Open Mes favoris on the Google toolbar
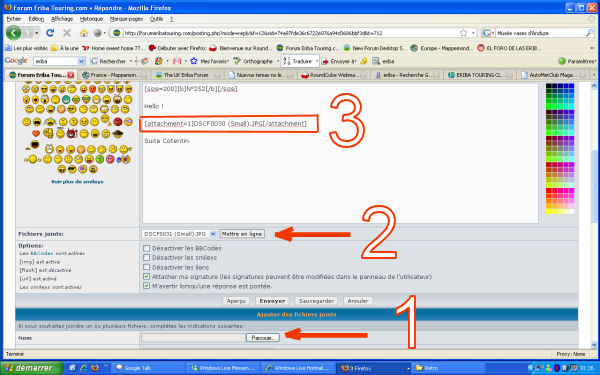Viewport: 600px width, 375px height. click(210, 61)
